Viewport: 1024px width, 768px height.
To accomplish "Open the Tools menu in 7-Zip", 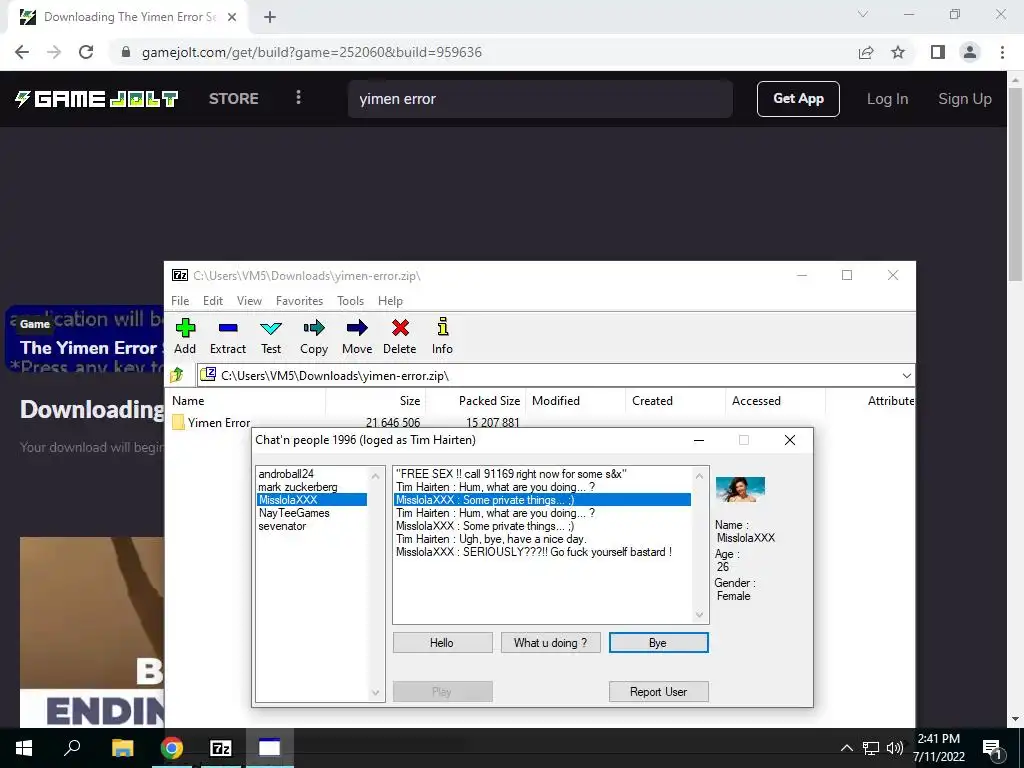I will pos(351,300).
